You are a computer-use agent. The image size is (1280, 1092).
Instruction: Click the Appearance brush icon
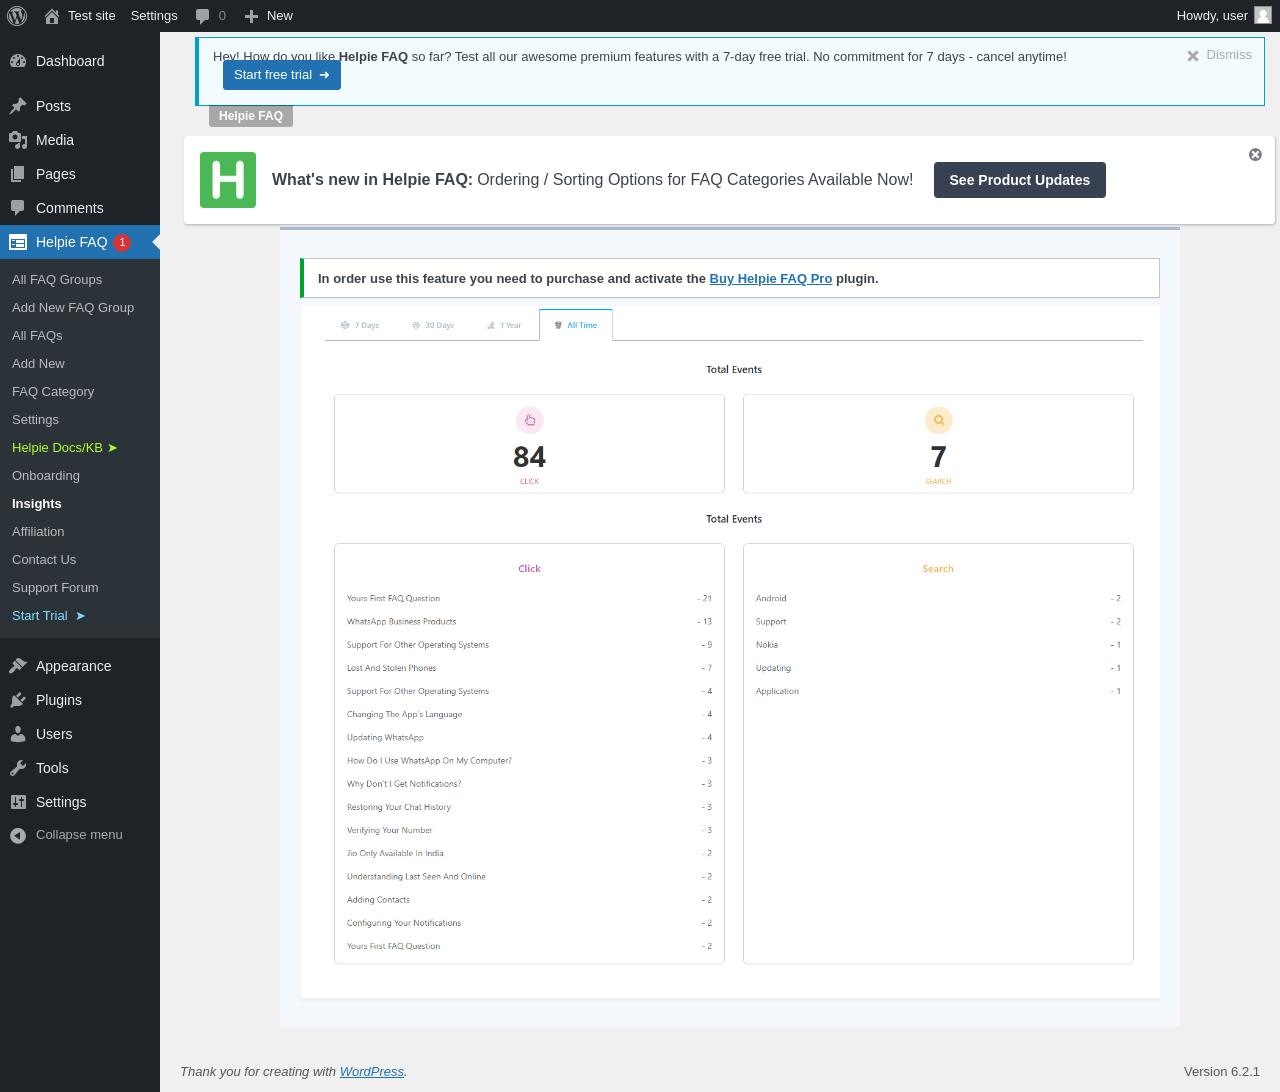click(18, 666)
